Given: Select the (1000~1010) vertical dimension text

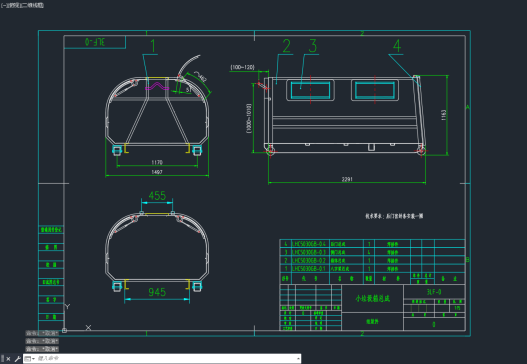Looking at the screenshot, I should pyautogui.click(x=249, y=118).
